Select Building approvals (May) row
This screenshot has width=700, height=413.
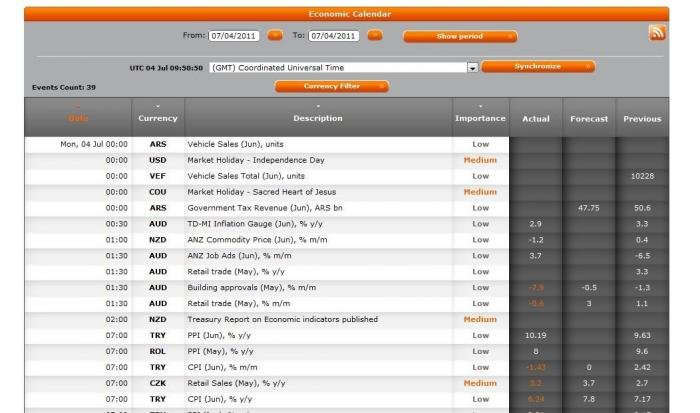pyautogui.click(x=347, y=288)
